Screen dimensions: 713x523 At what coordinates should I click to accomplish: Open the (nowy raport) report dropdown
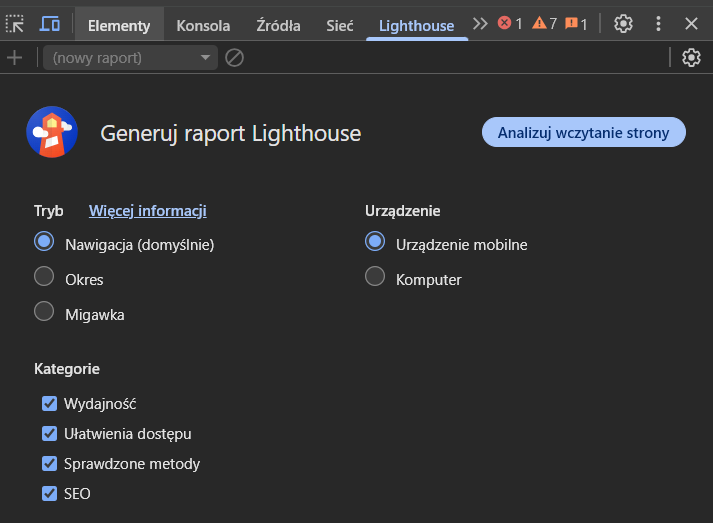[130, 58]
